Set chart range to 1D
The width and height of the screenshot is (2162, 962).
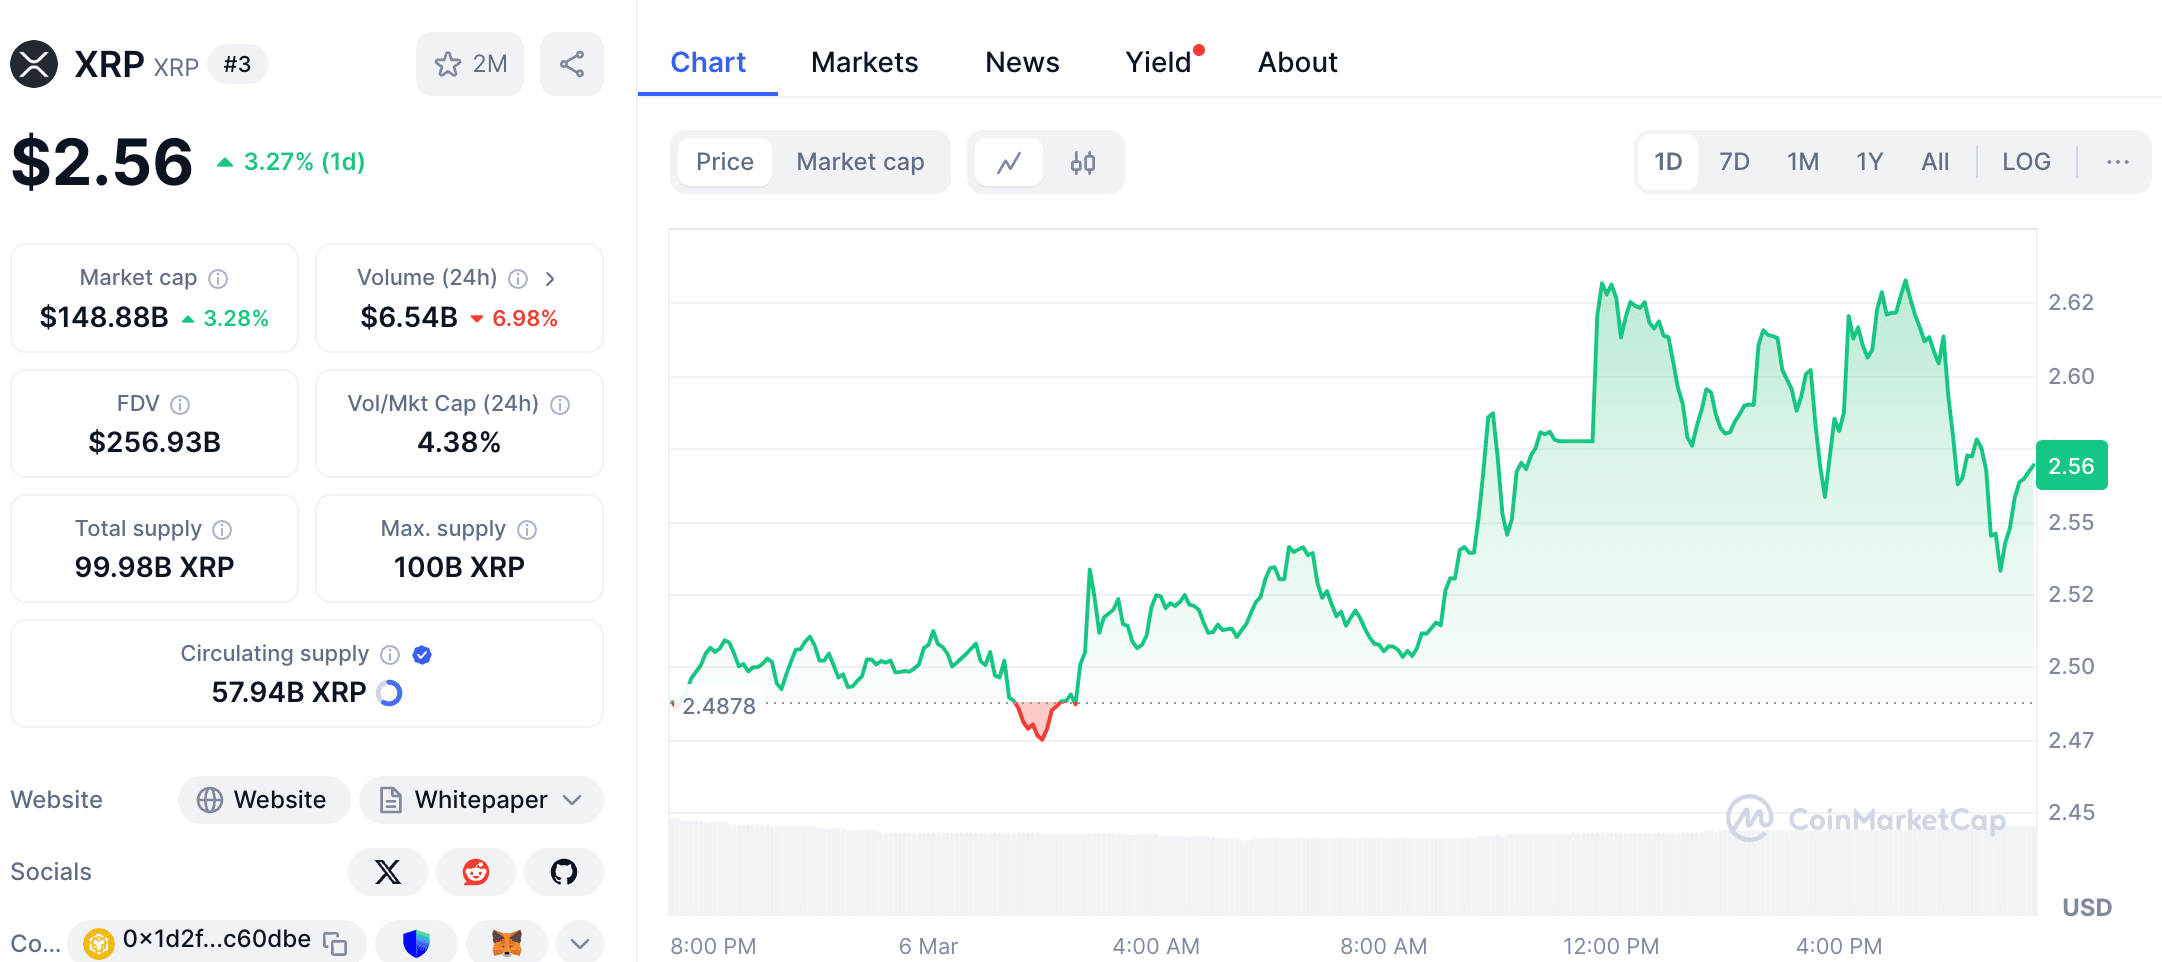click(x=1668, y=162)
